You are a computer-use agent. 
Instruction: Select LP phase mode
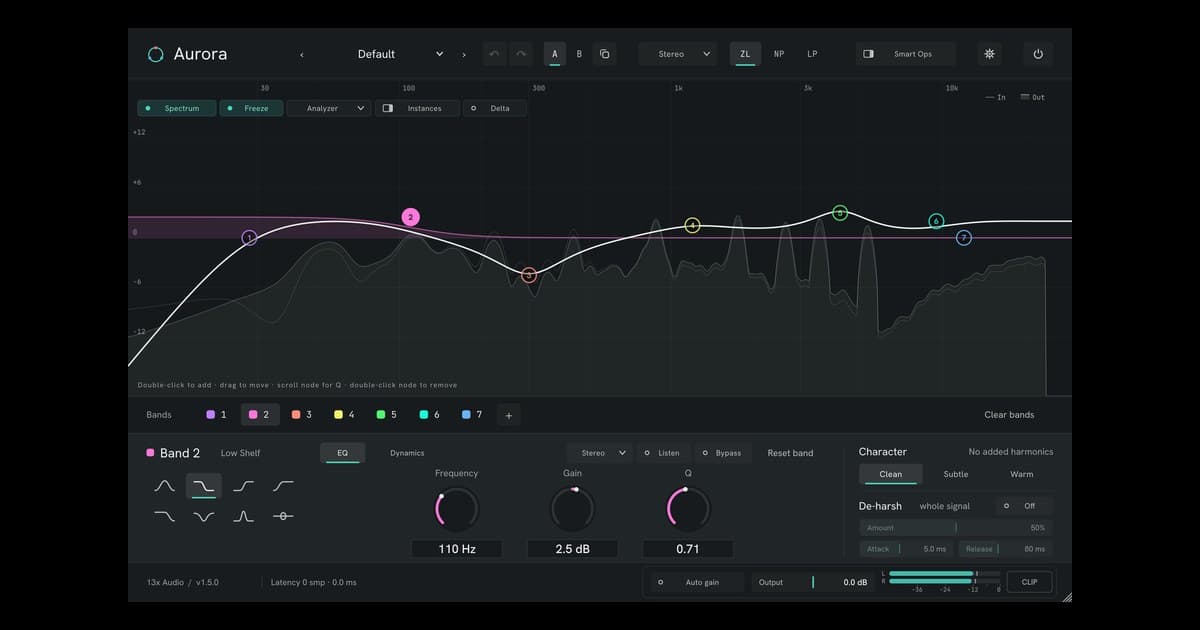pyautogui.click(x=812, y=54)
